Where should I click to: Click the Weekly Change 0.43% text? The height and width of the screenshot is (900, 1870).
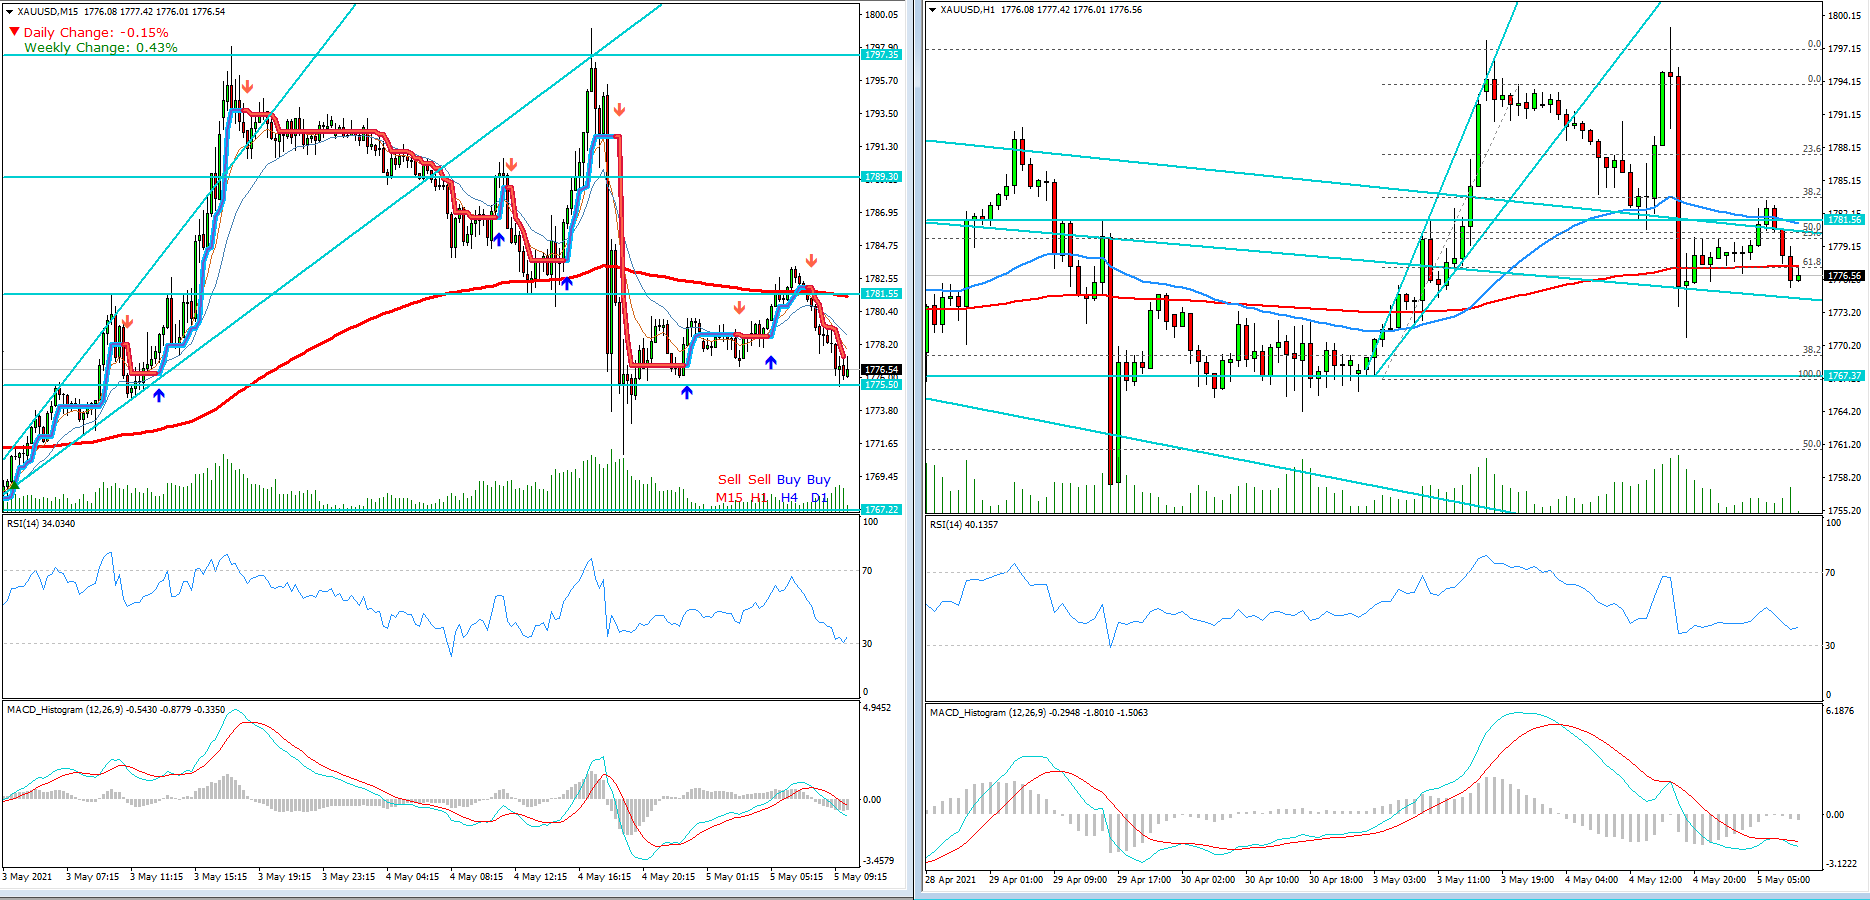coord(100,47)
